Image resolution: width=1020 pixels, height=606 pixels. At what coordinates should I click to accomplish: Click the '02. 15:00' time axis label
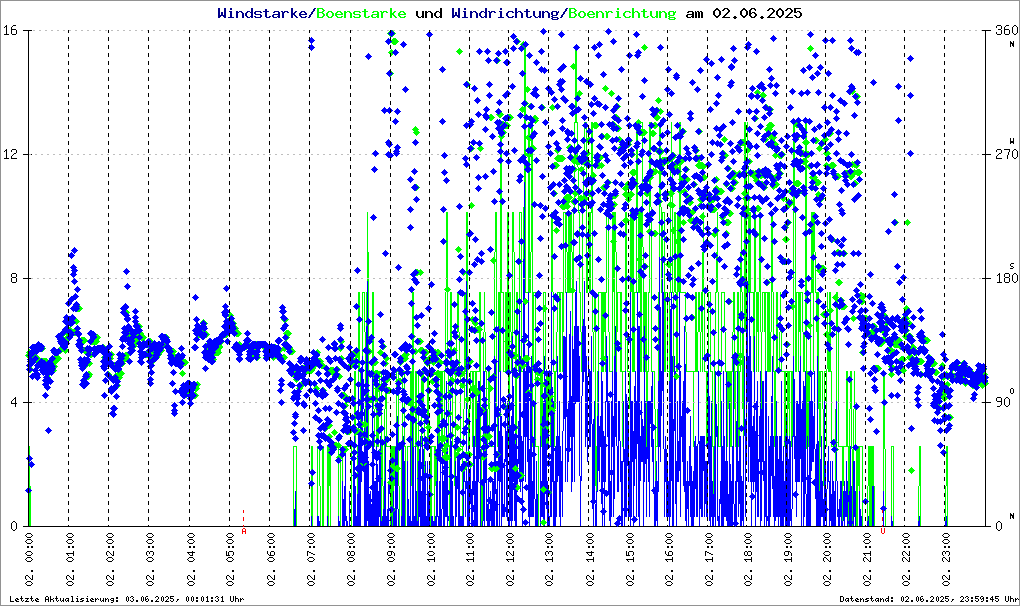point(629,559)
